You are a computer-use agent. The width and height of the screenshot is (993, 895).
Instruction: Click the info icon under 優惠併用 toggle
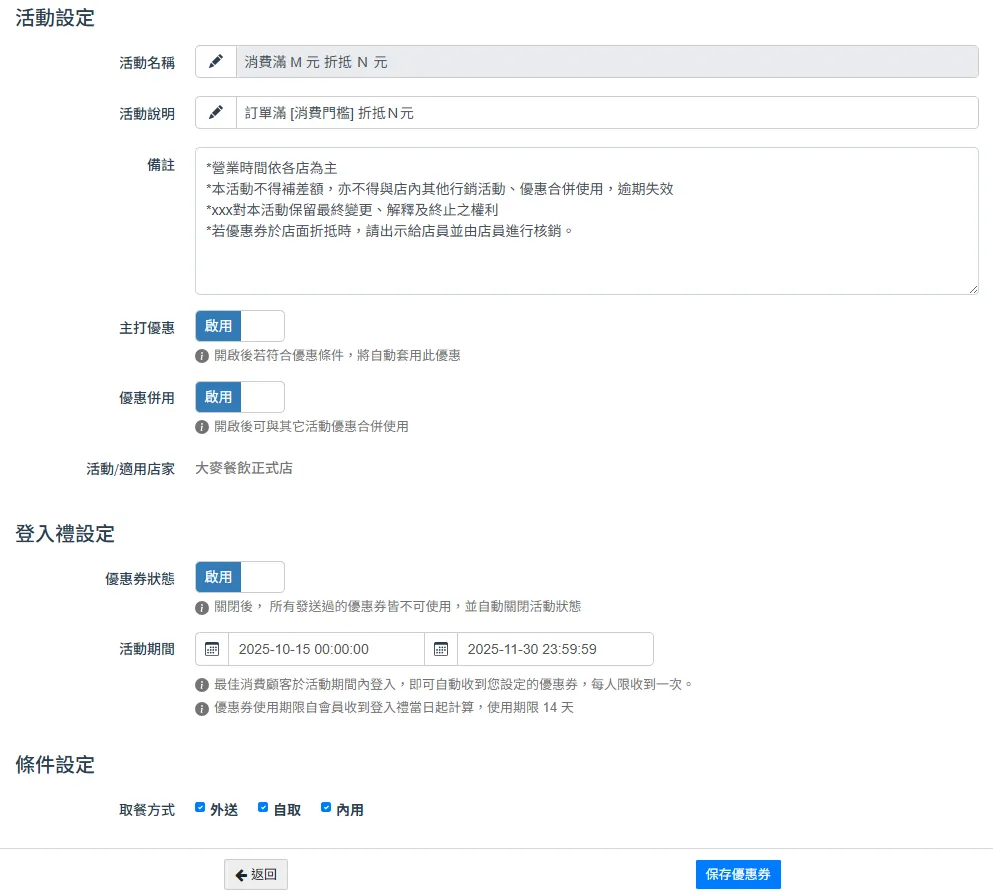coord(202,427)
